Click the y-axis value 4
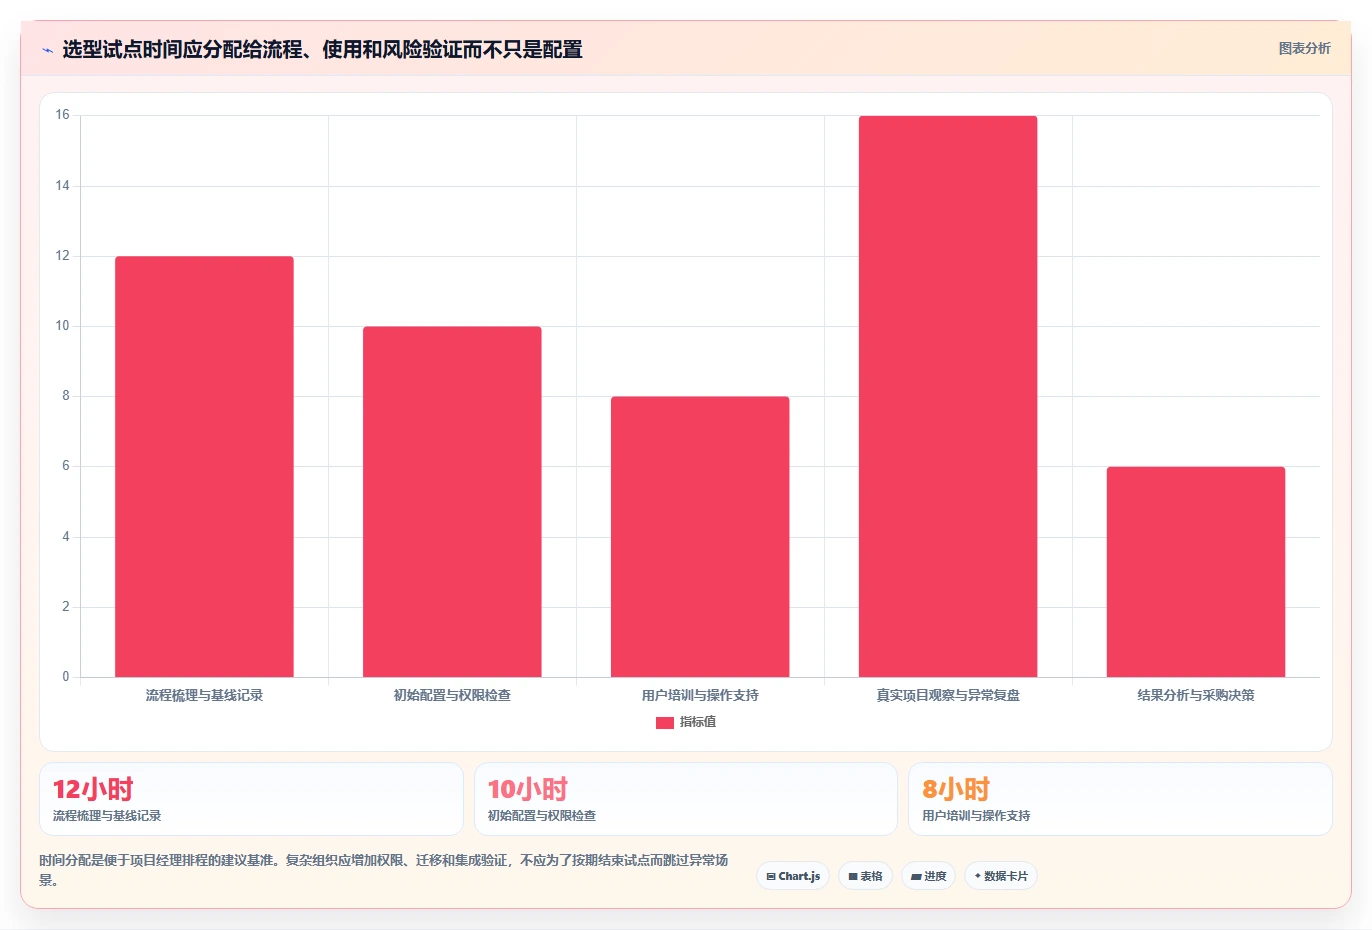The height and width of the screenshot is (930, 1372). [x=66, y=537]
